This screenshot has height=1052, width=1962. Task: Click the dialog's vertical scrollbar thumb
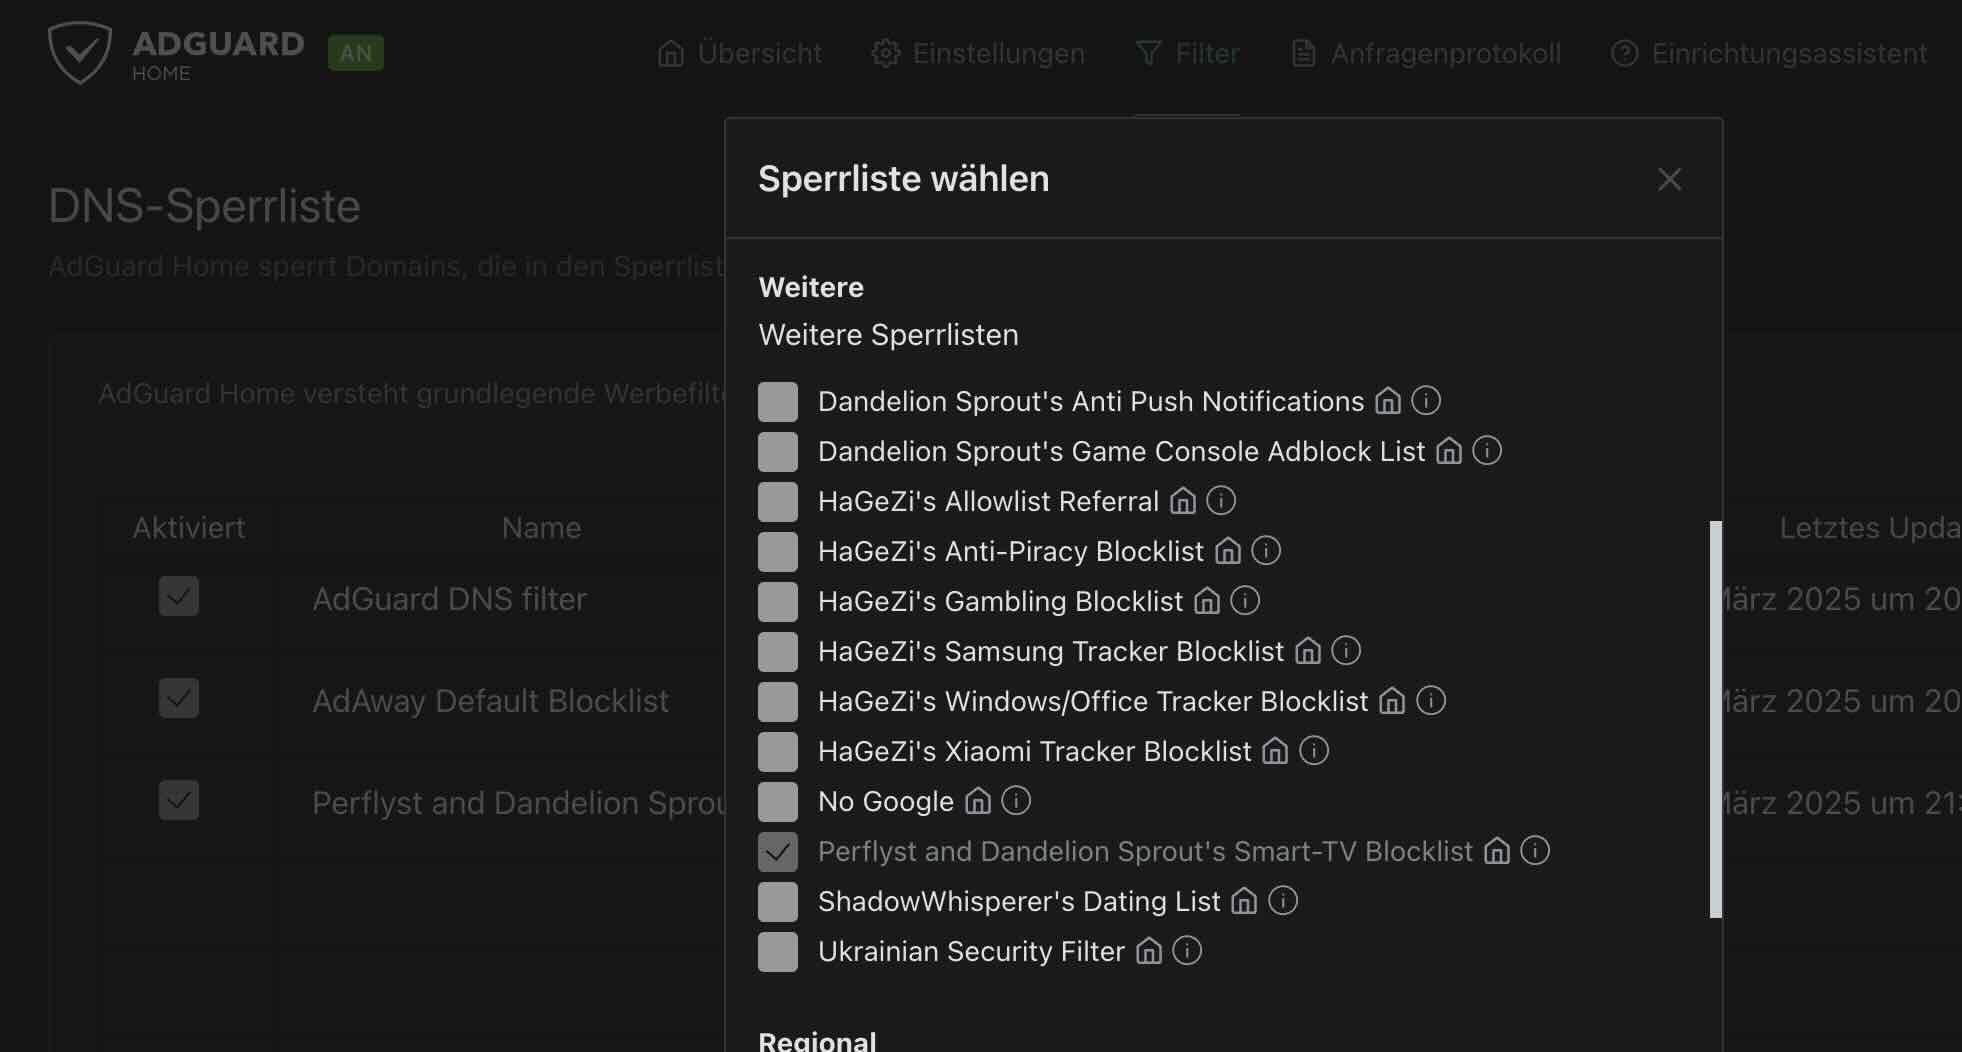[1716, 719]
